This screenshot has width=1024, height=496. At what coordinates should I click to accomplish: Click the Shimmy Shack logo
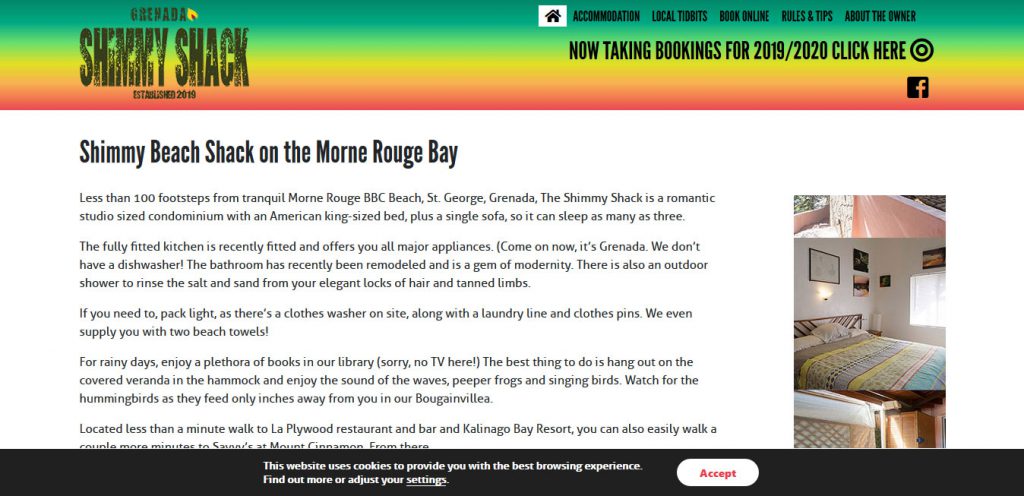coord(164,53)
